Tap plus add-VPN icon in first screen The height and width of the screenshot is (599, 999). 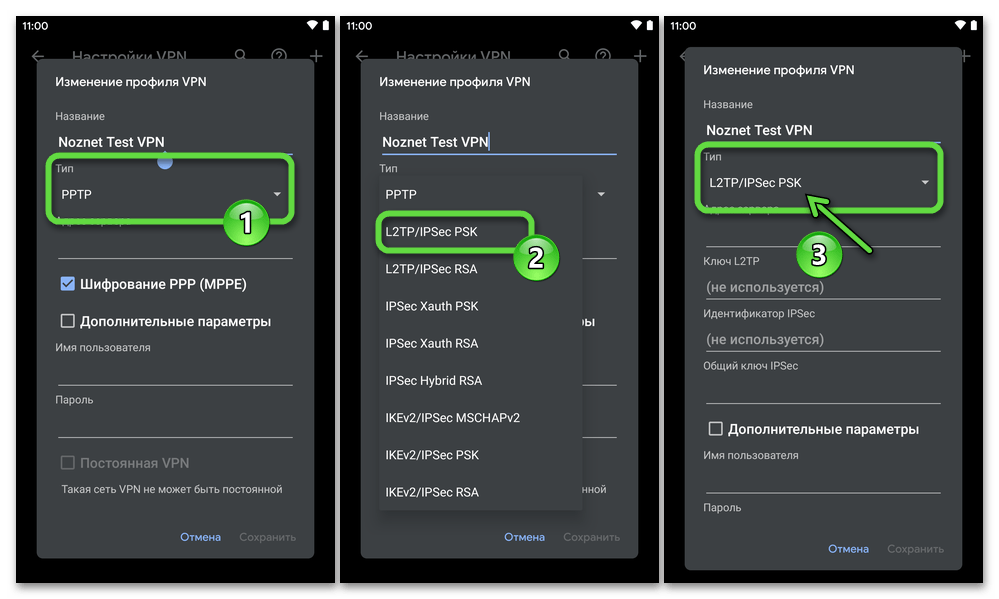(316, 56)
